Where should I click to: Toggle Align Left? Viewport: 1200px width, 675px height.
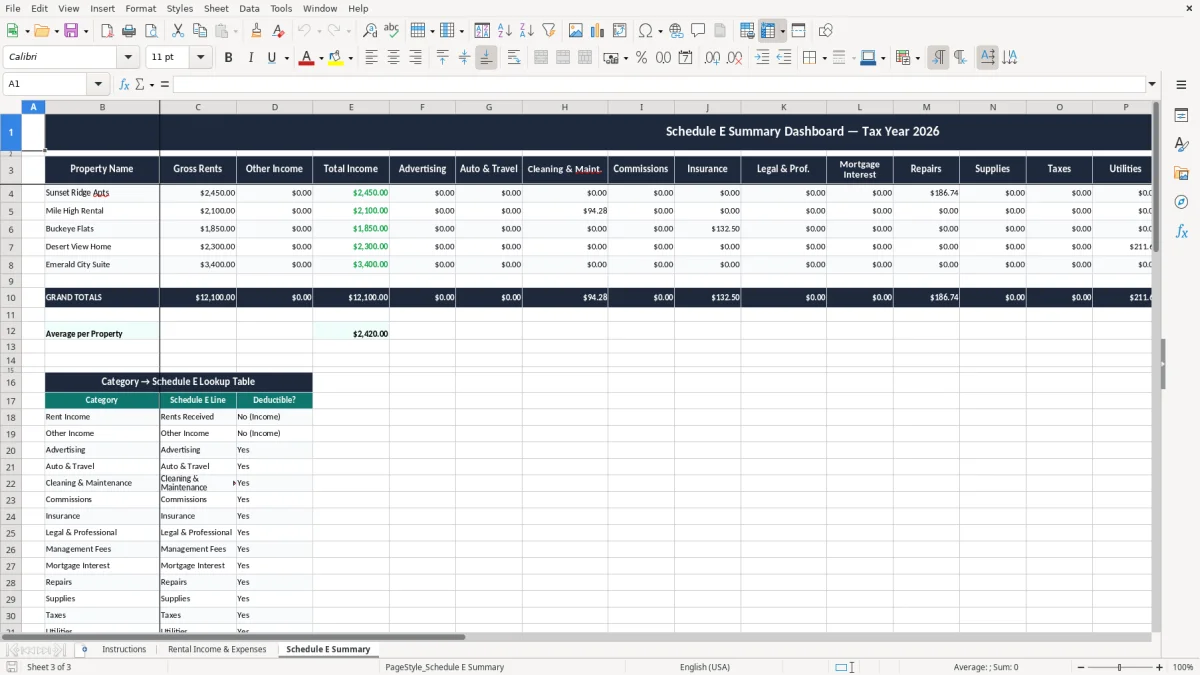tap(371, 58)
